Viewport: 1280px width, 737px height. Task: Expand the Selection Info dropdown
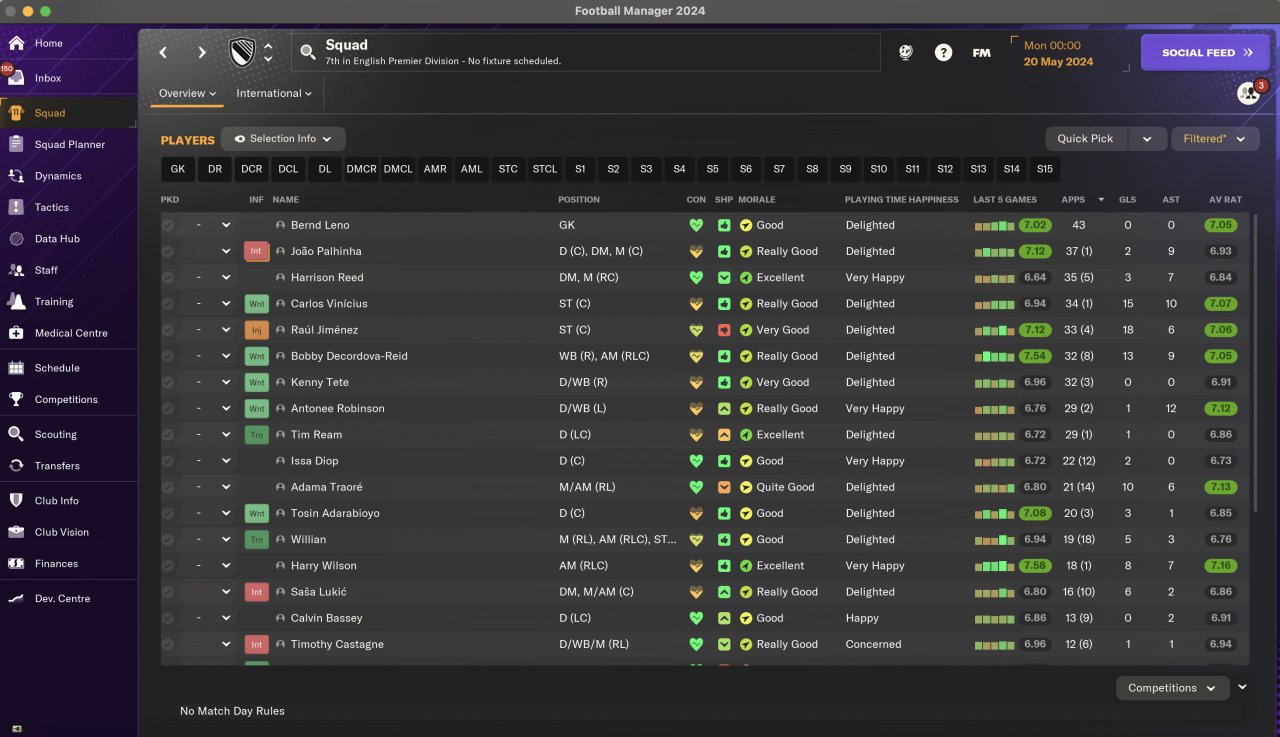[283, 139]
